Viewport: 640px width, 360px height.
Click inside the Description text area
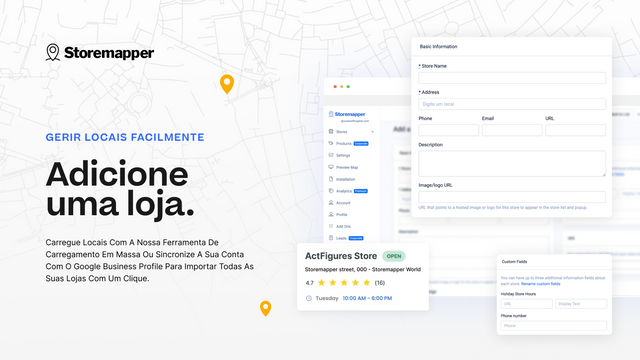pyautogui.click(x=512, y=164)
